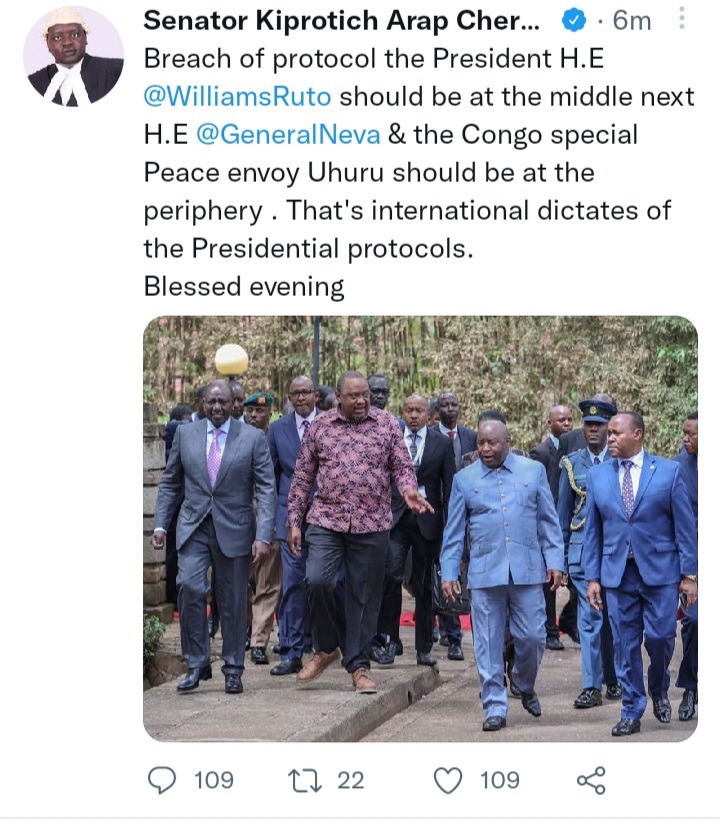Image resolution: width=720 pixels, height=825 pixels.
Task: Open the senator's profile picture avatar
Action: 74,57
